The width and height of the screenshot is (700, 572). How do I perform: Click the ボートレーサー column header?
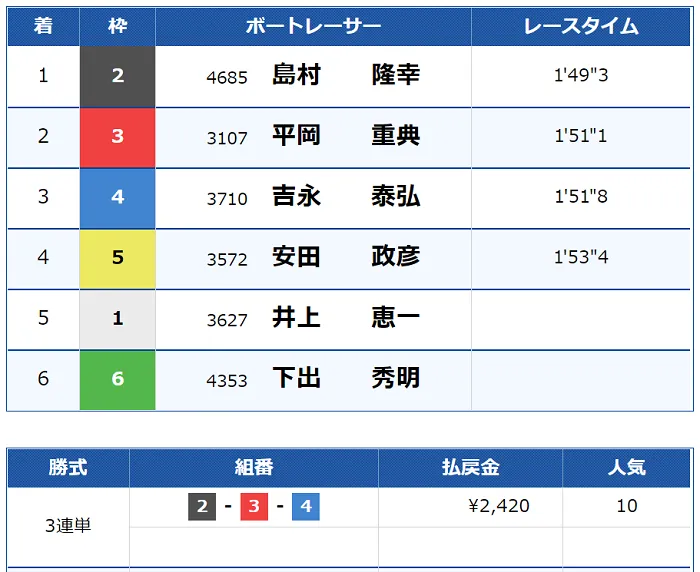(x=313, y=27)
